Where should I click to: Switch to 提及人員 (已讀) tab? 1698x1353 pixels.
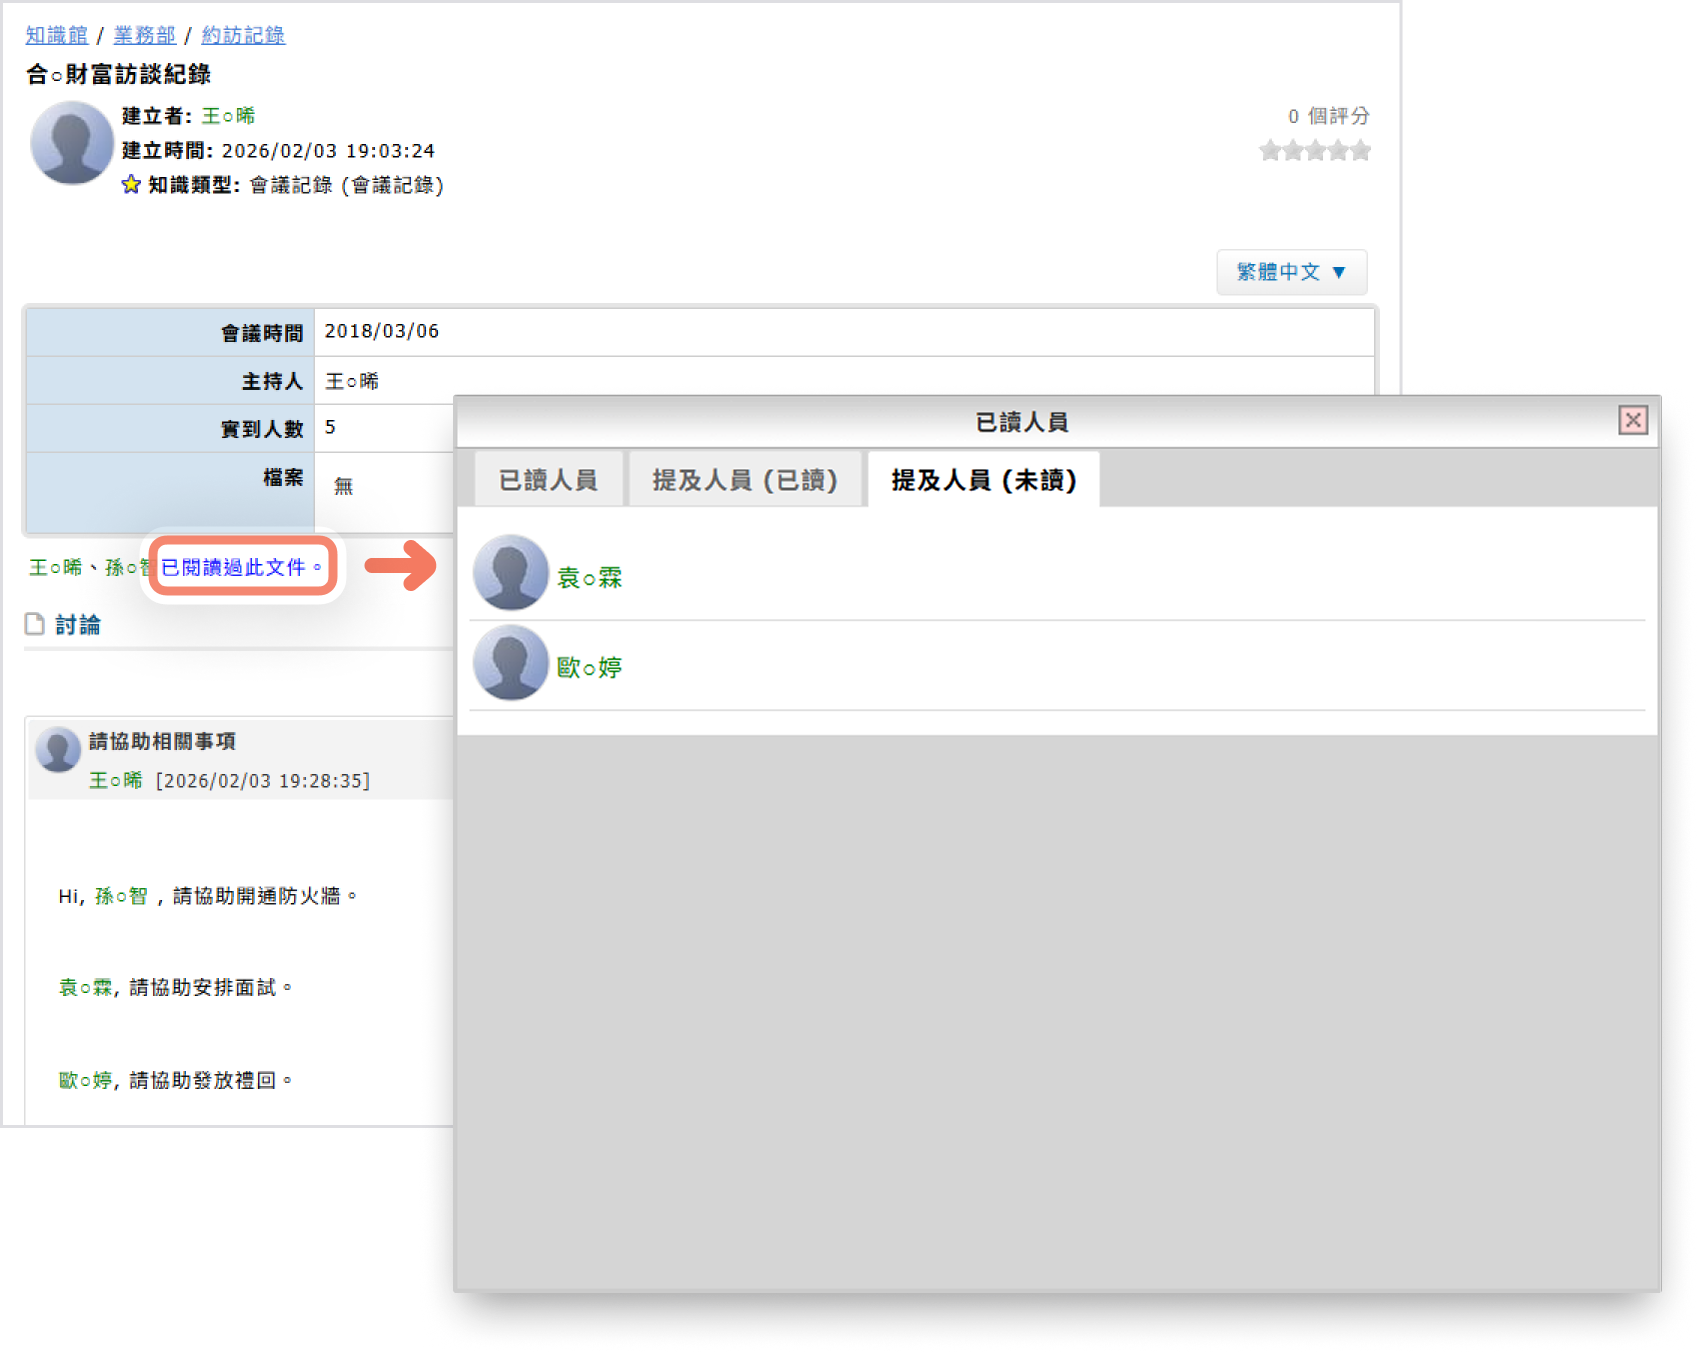(745, 481)
